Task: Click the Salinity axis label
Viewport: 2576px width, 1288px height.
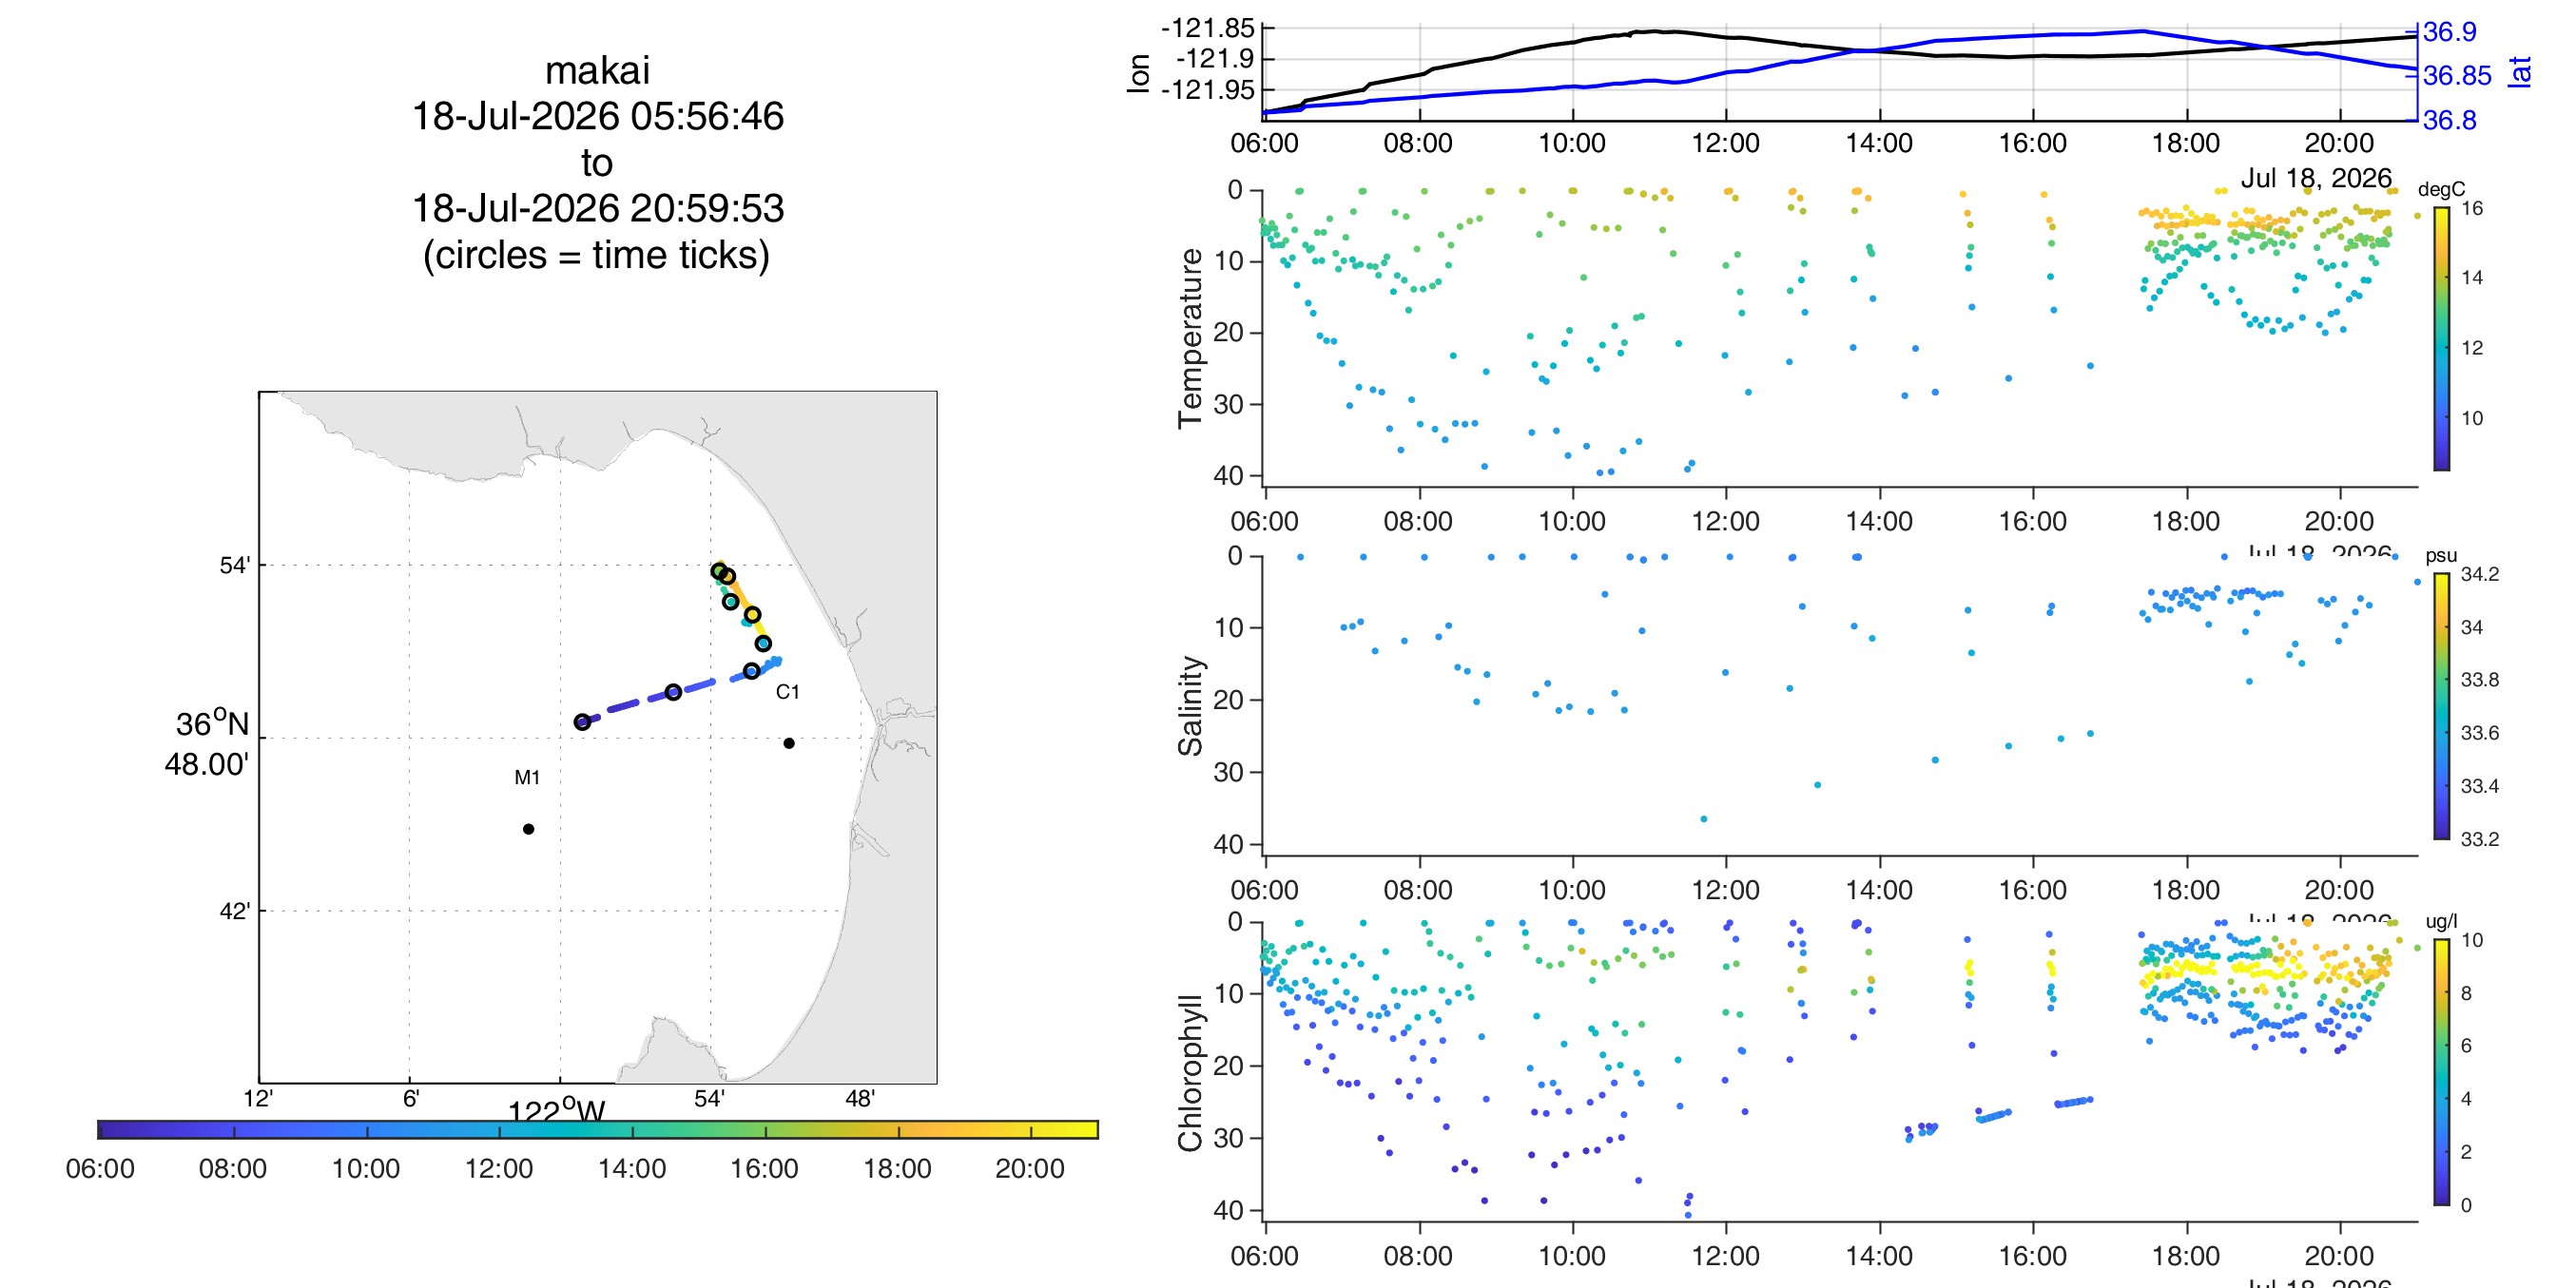Action: pos(1190,706)
